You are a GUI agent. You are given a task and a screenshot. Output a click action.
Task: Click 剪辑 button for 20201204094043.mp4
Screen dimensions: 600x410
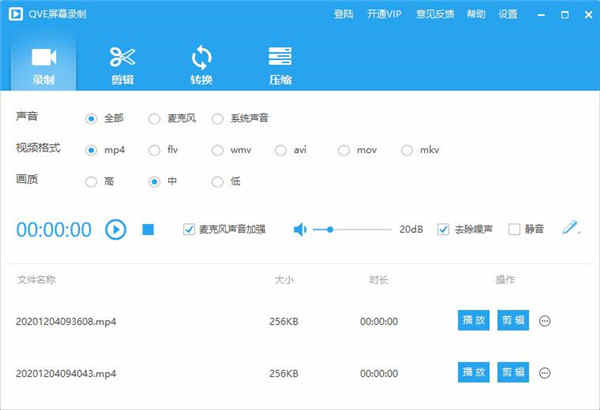point(513,372)
